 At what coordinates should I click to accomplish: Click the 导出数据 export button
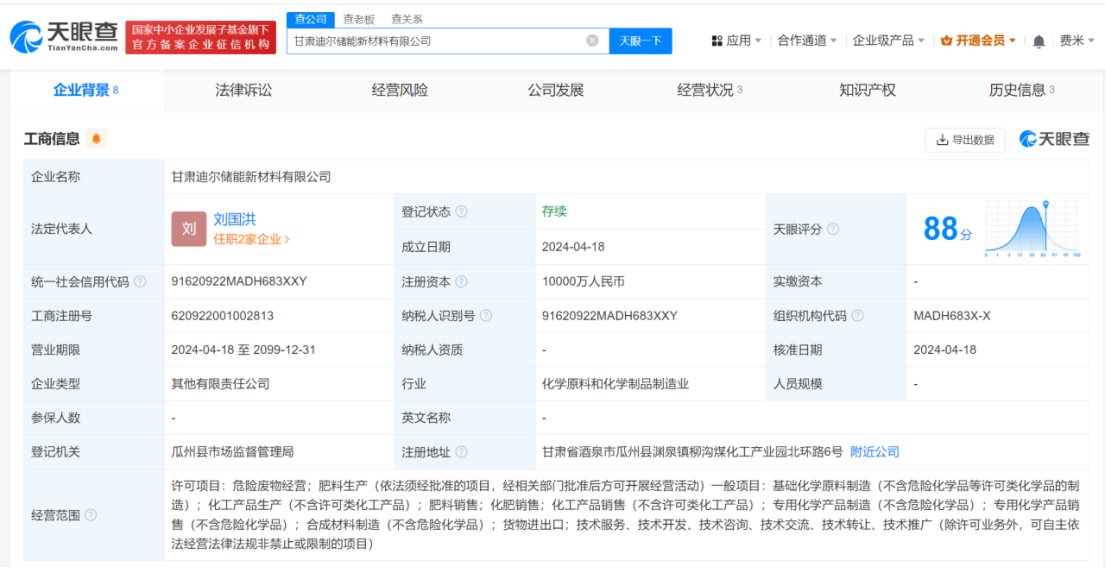pos(965,140)
